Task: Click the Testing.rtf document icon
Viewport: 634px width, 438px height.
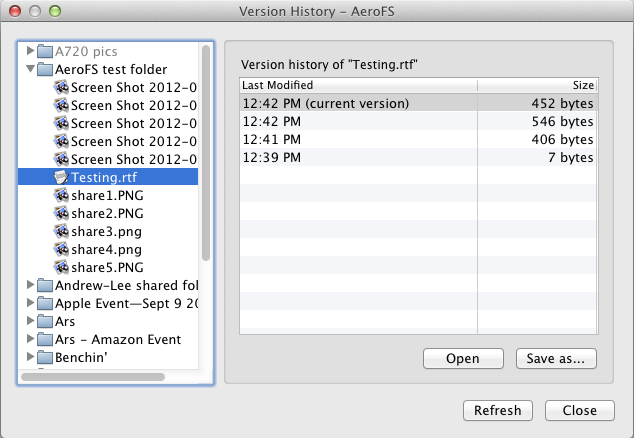Action: [61, 177]
